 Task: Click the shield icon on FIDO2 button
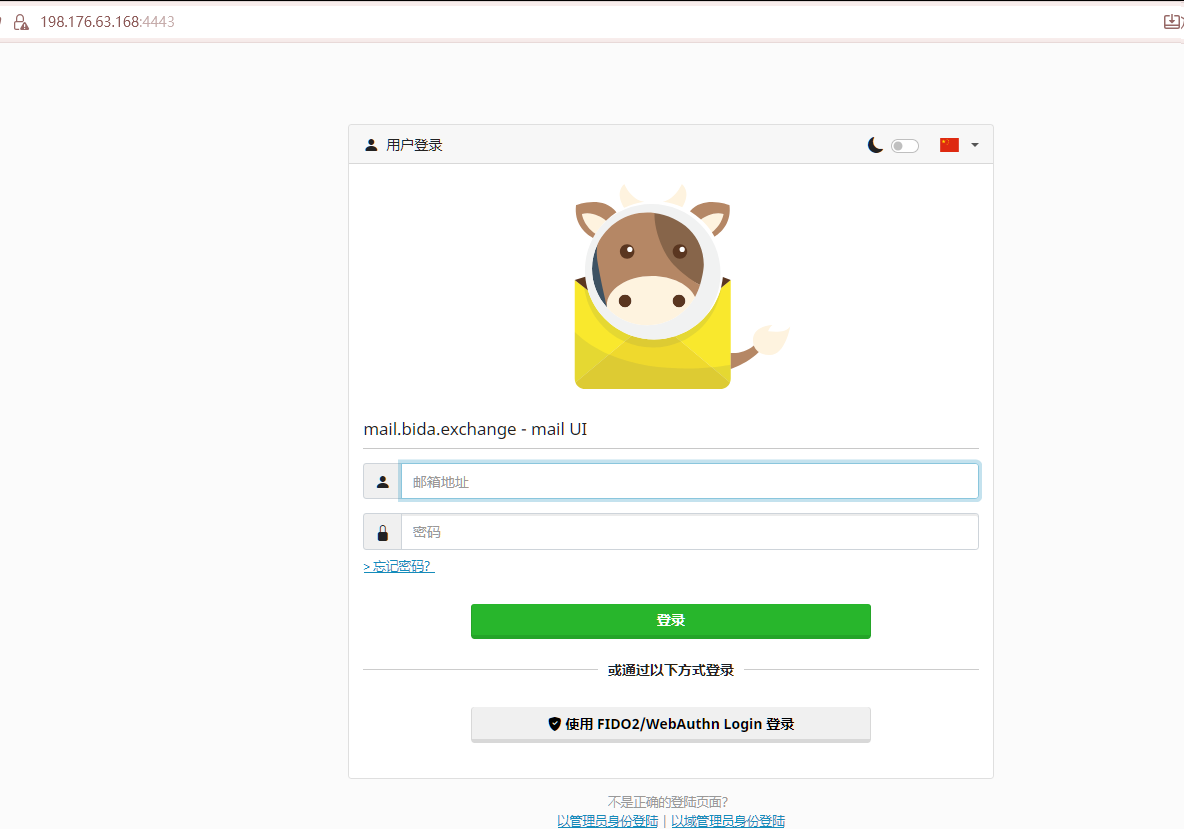(x=554, y=724)
